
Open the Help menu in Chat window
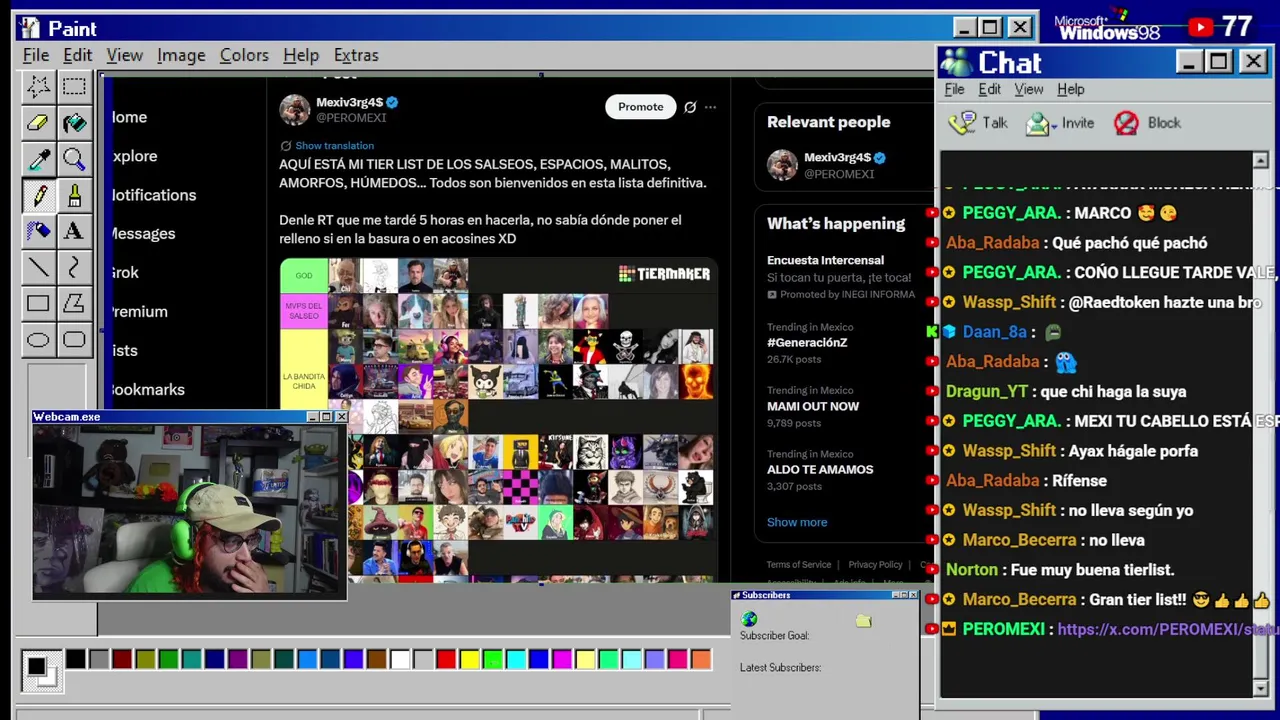point(1070,89)
